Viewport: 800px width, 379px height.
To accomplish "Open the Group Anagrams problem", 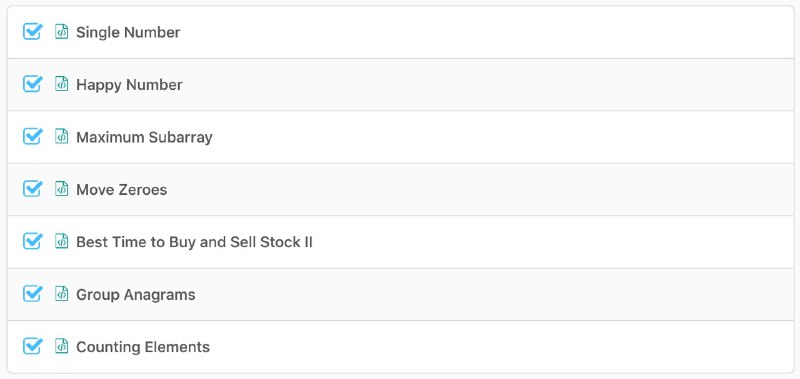I will (x=136, y=294).
